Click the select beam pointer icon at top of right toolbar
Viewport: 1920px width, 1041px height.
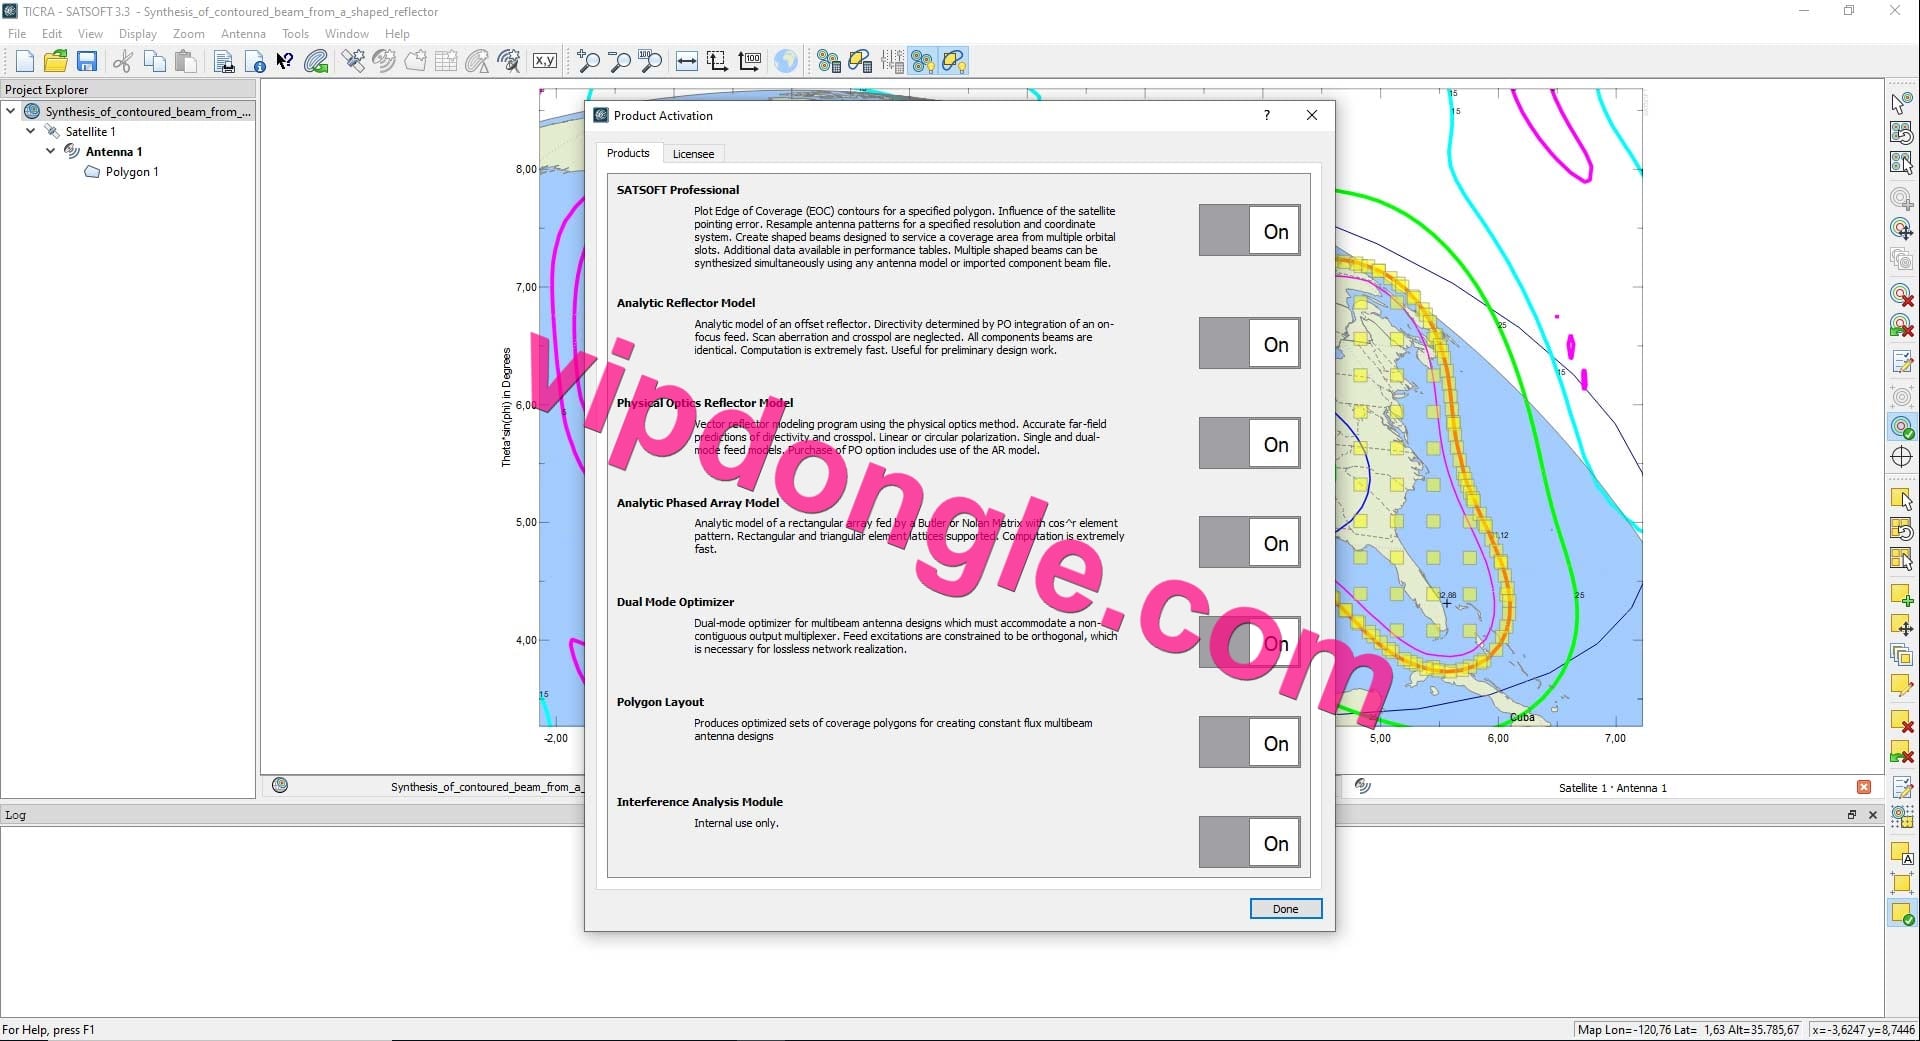pyautogui.click(x=1901, y=102)
